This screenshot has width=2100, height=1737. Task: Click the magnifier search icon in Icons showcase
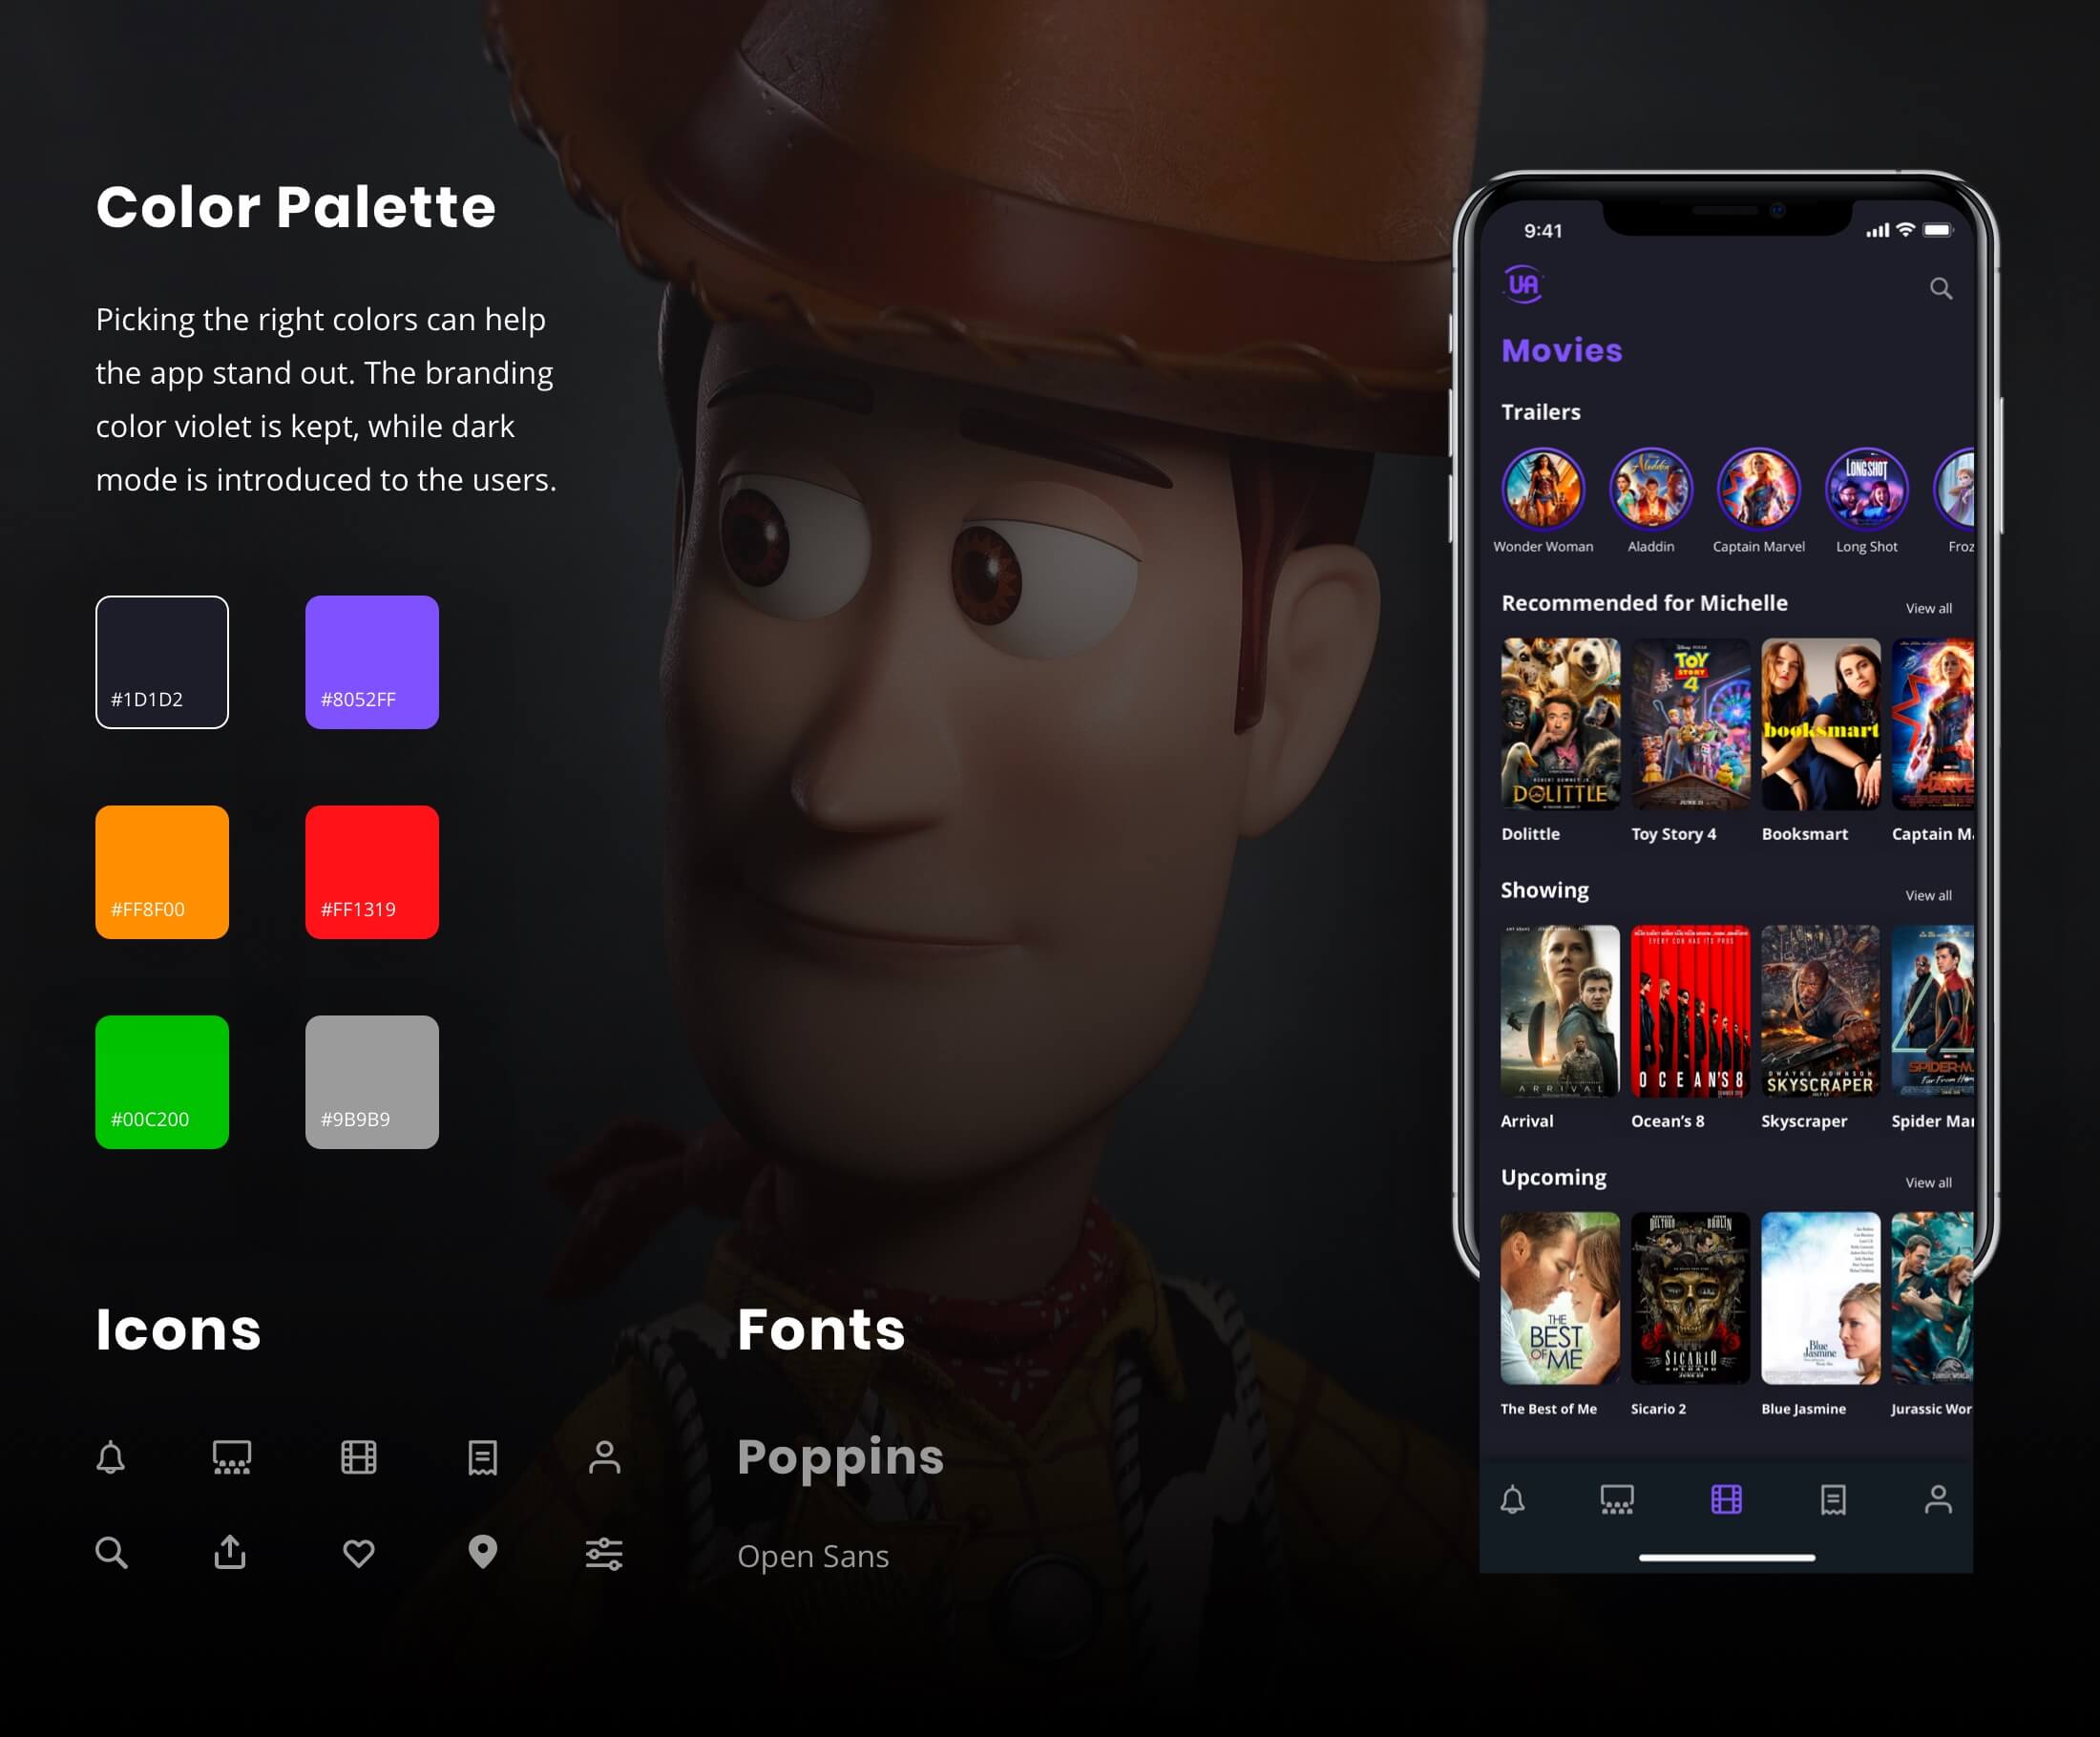(111, 1552)
